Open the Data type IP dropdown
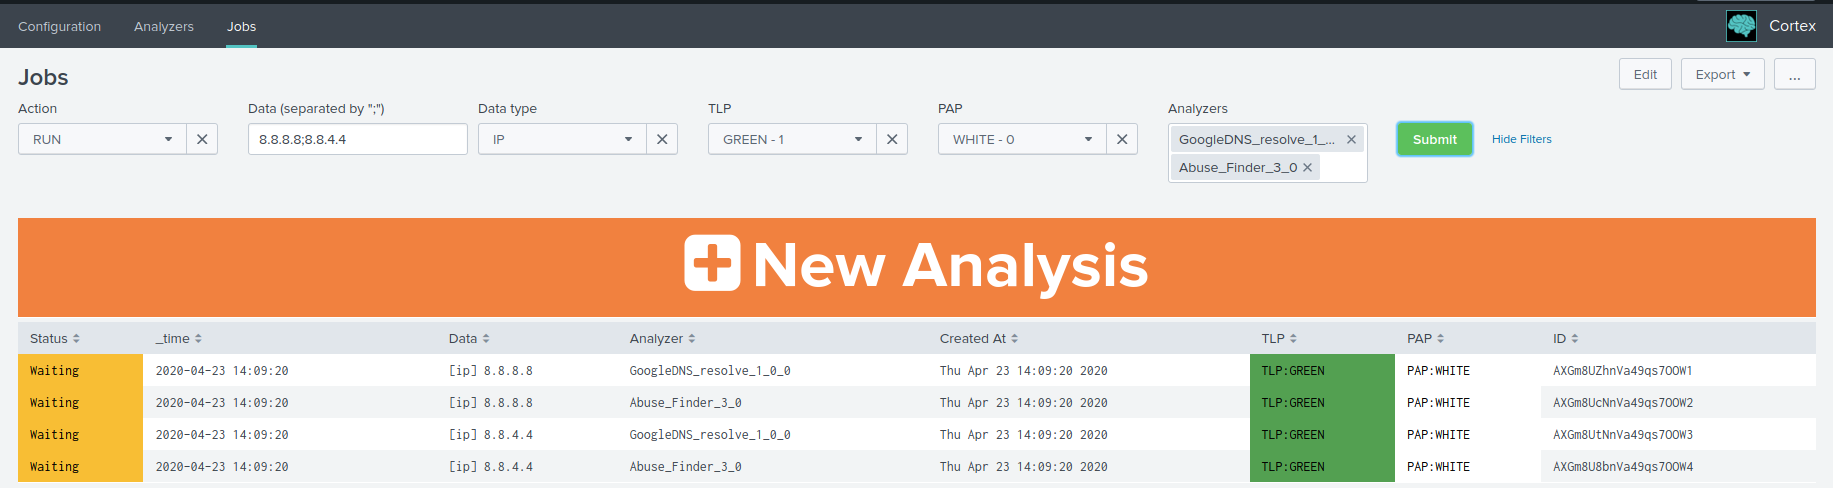The image size is (1833, 488). [x=563, y=139]
